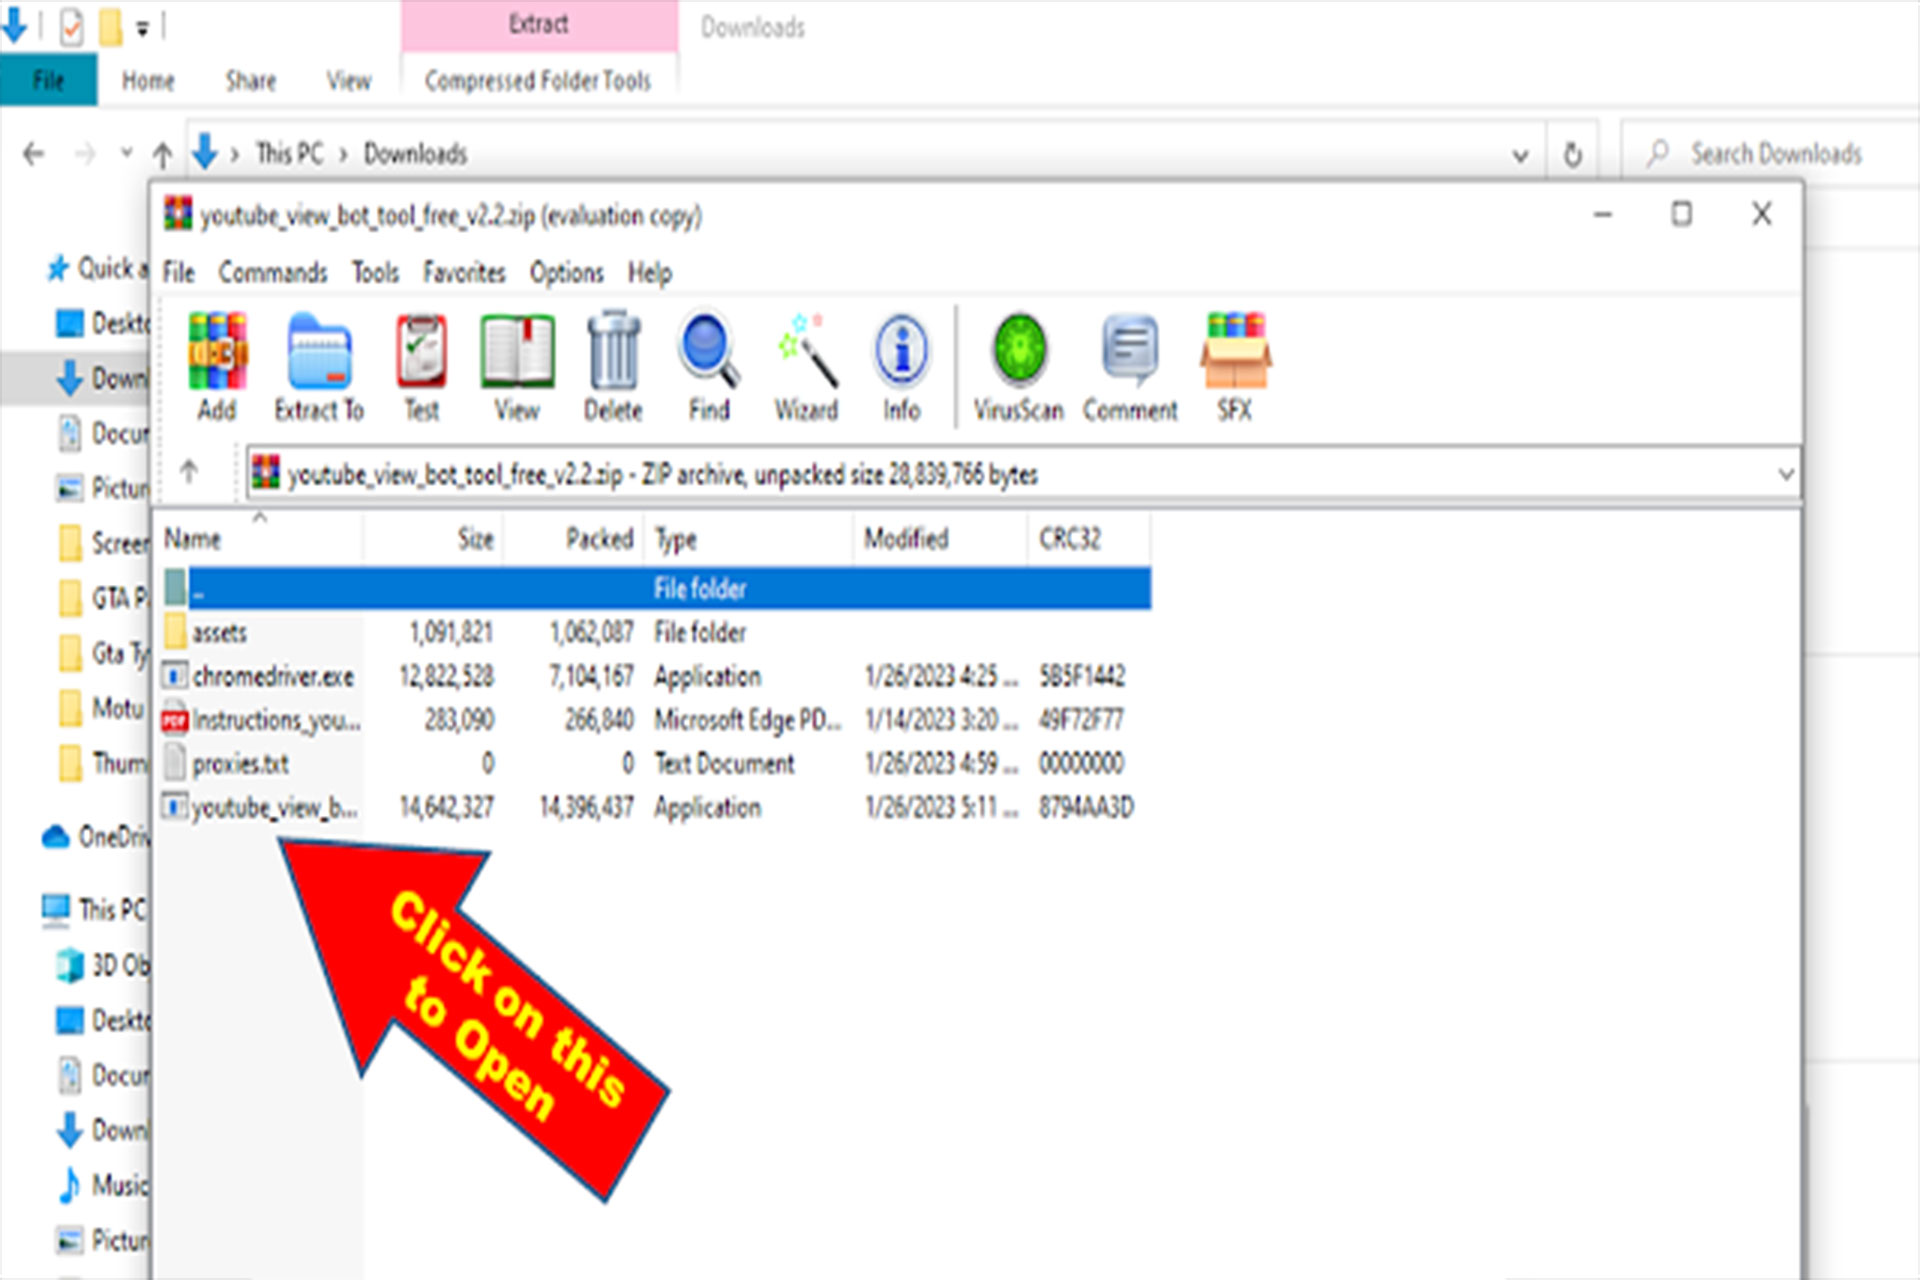Sort by the Packed column header
This screenshot has height=1280, width=1920.
click(x=574, y=539)
